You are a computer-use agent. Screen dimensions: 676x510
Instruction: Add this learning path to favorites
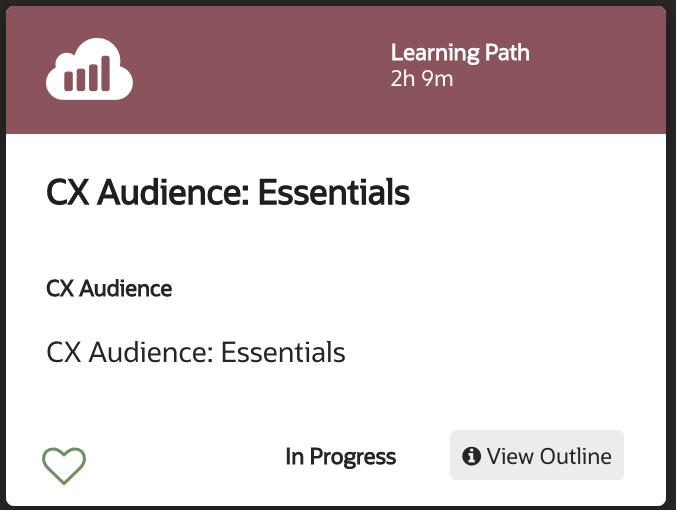click(64, 466)
